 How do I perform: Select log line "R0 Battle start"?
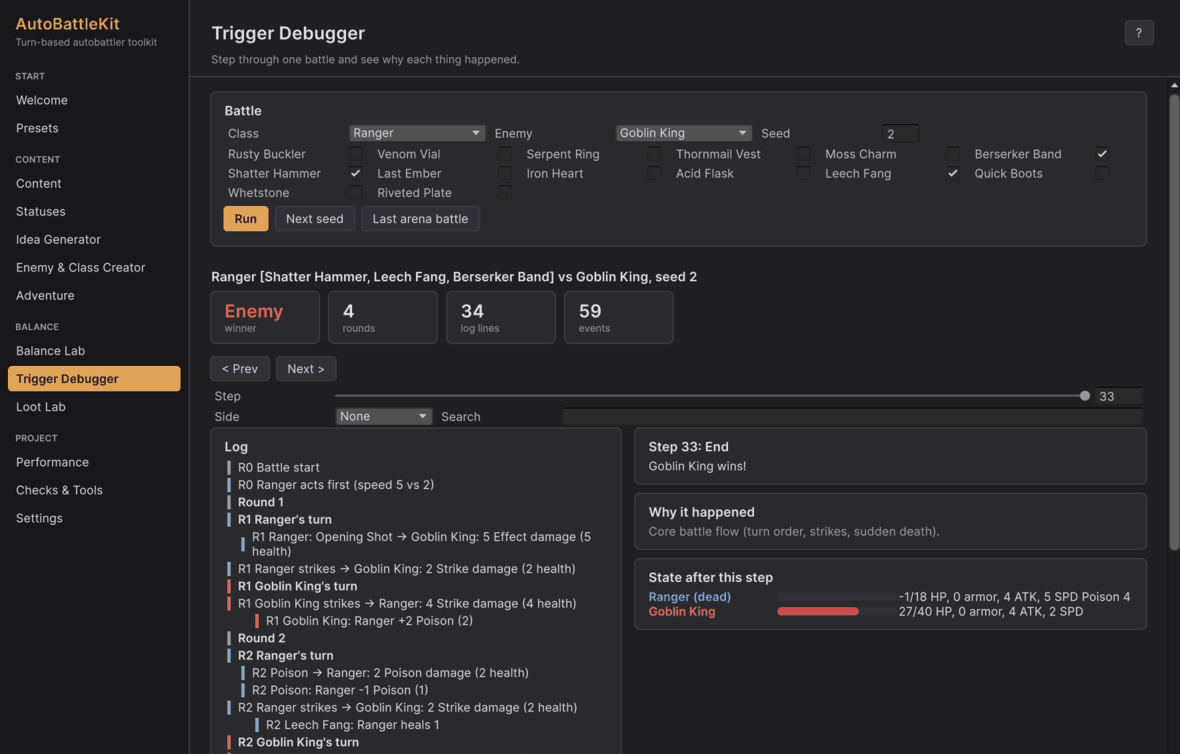278,467
